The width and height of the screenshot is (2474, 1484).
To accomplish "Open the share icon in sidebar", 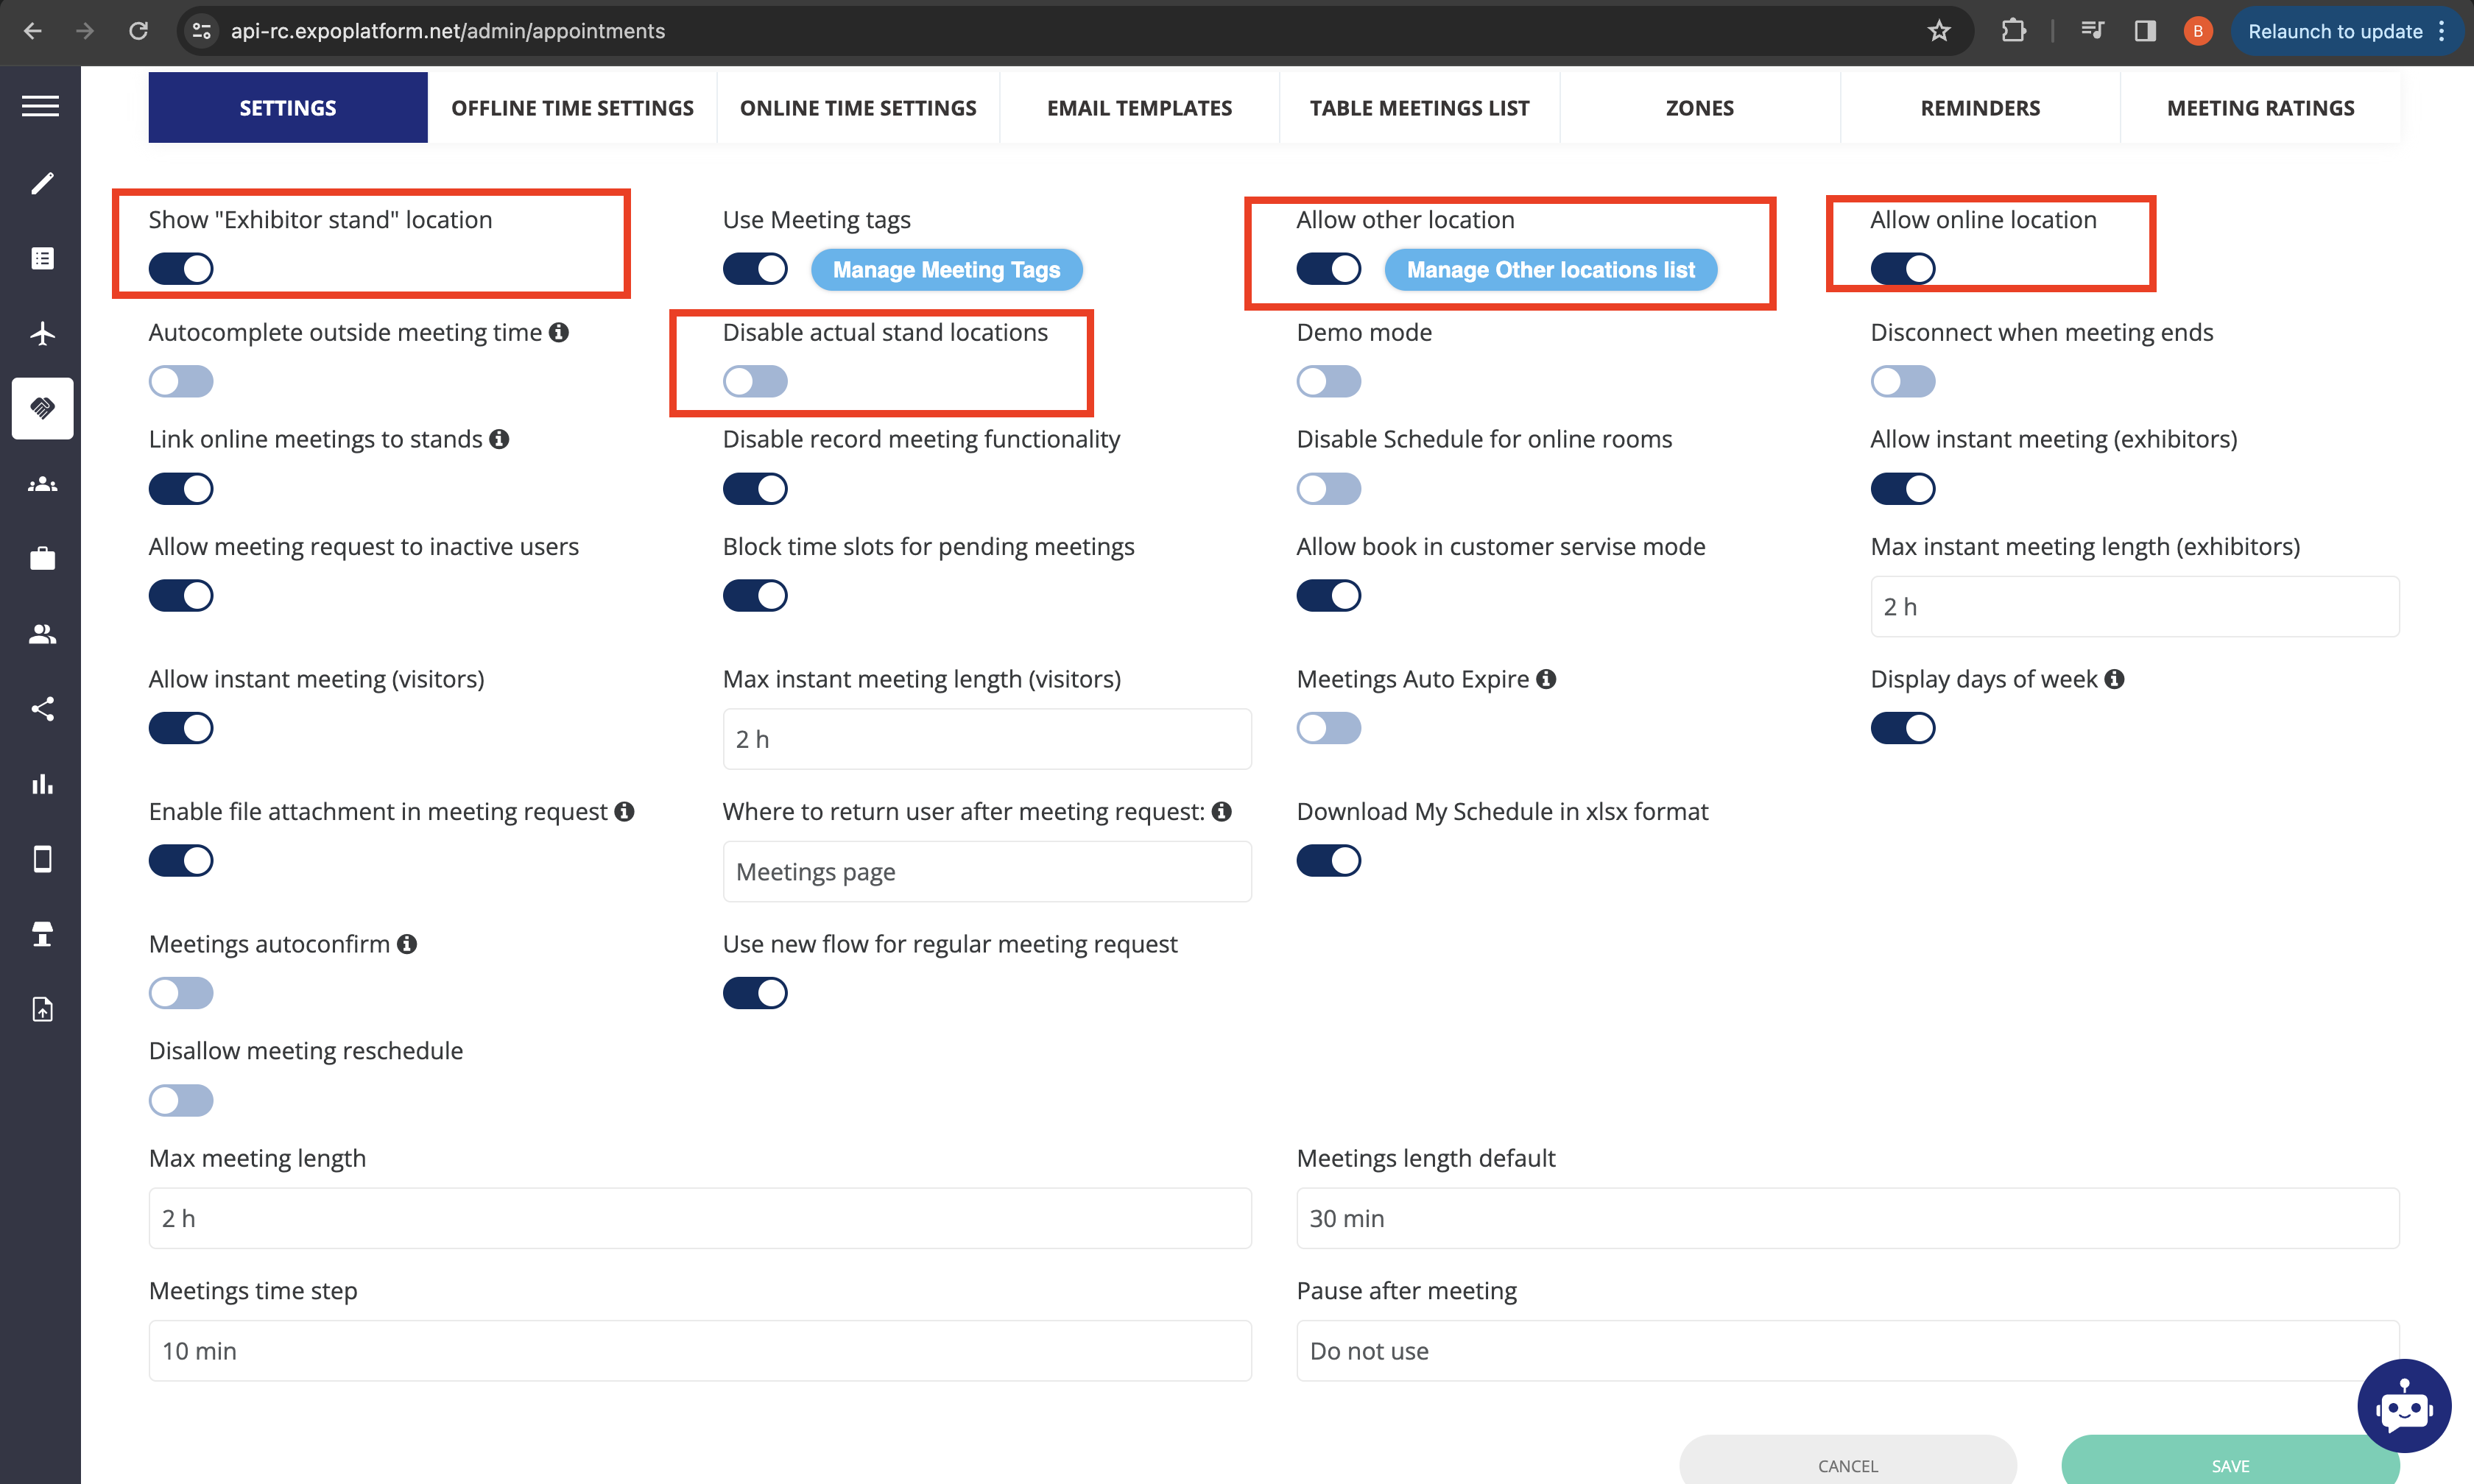I will click(42, 709).
